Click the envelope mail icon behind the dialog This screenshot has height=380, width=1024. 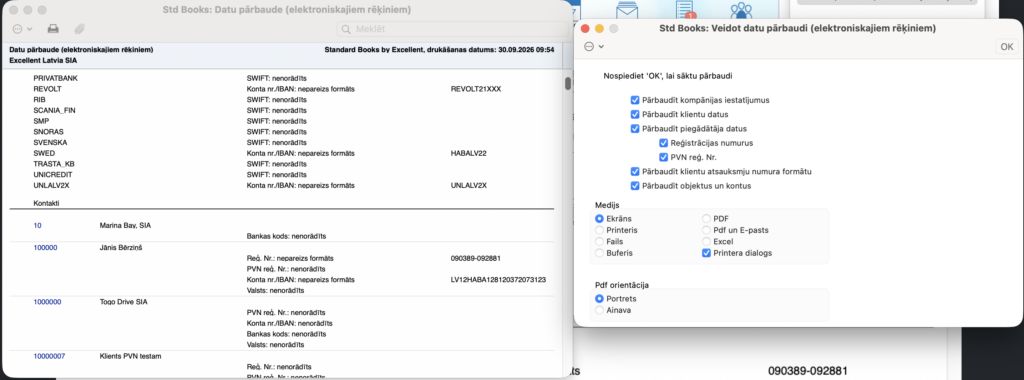pyautogui.click(x=627, y=10)
